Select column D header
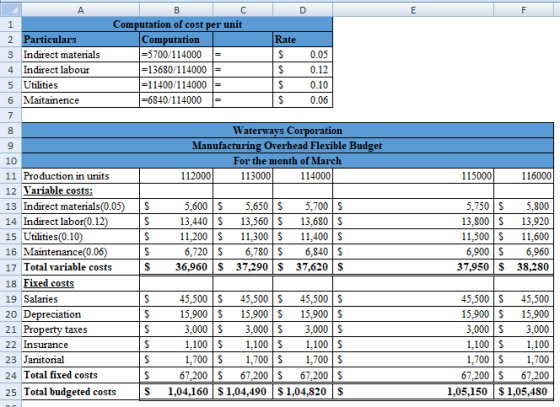This screenshot has width=560, height=407. tap(302, 10)
